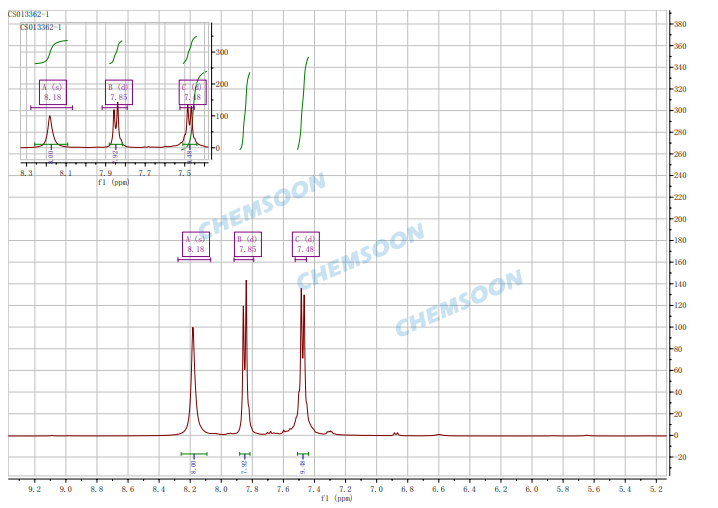Screen dimensions: 718x508
Task: Select multiplet box C (d) 7.48 in main spectrum
Action: click(305, 244)
